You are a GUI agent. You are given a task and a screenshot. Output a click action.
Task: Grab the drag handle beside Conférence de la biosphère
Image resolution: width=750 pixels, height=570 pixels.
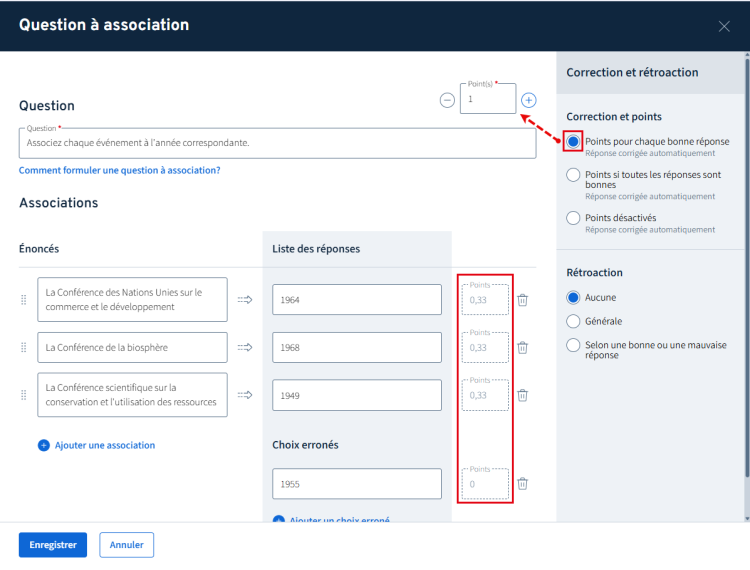24,347
